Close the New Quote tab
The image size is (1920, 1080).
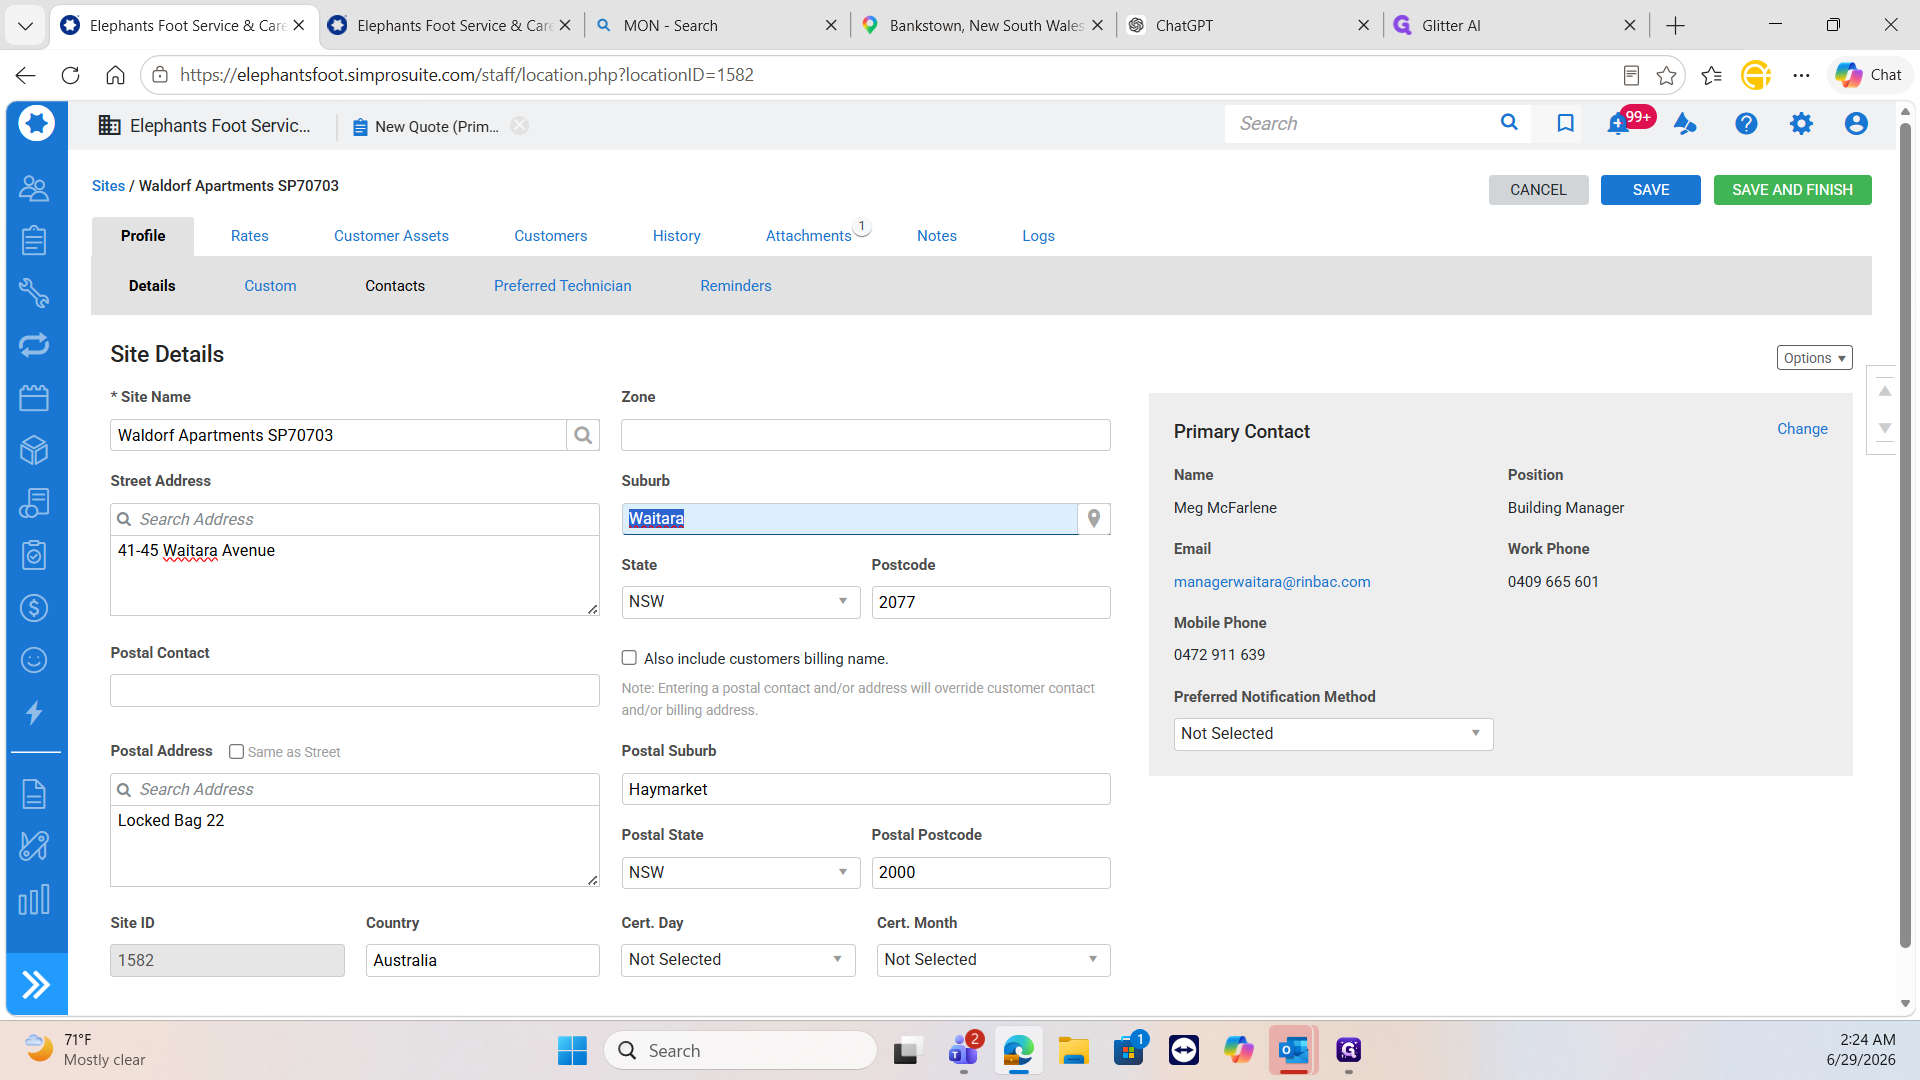519,125
